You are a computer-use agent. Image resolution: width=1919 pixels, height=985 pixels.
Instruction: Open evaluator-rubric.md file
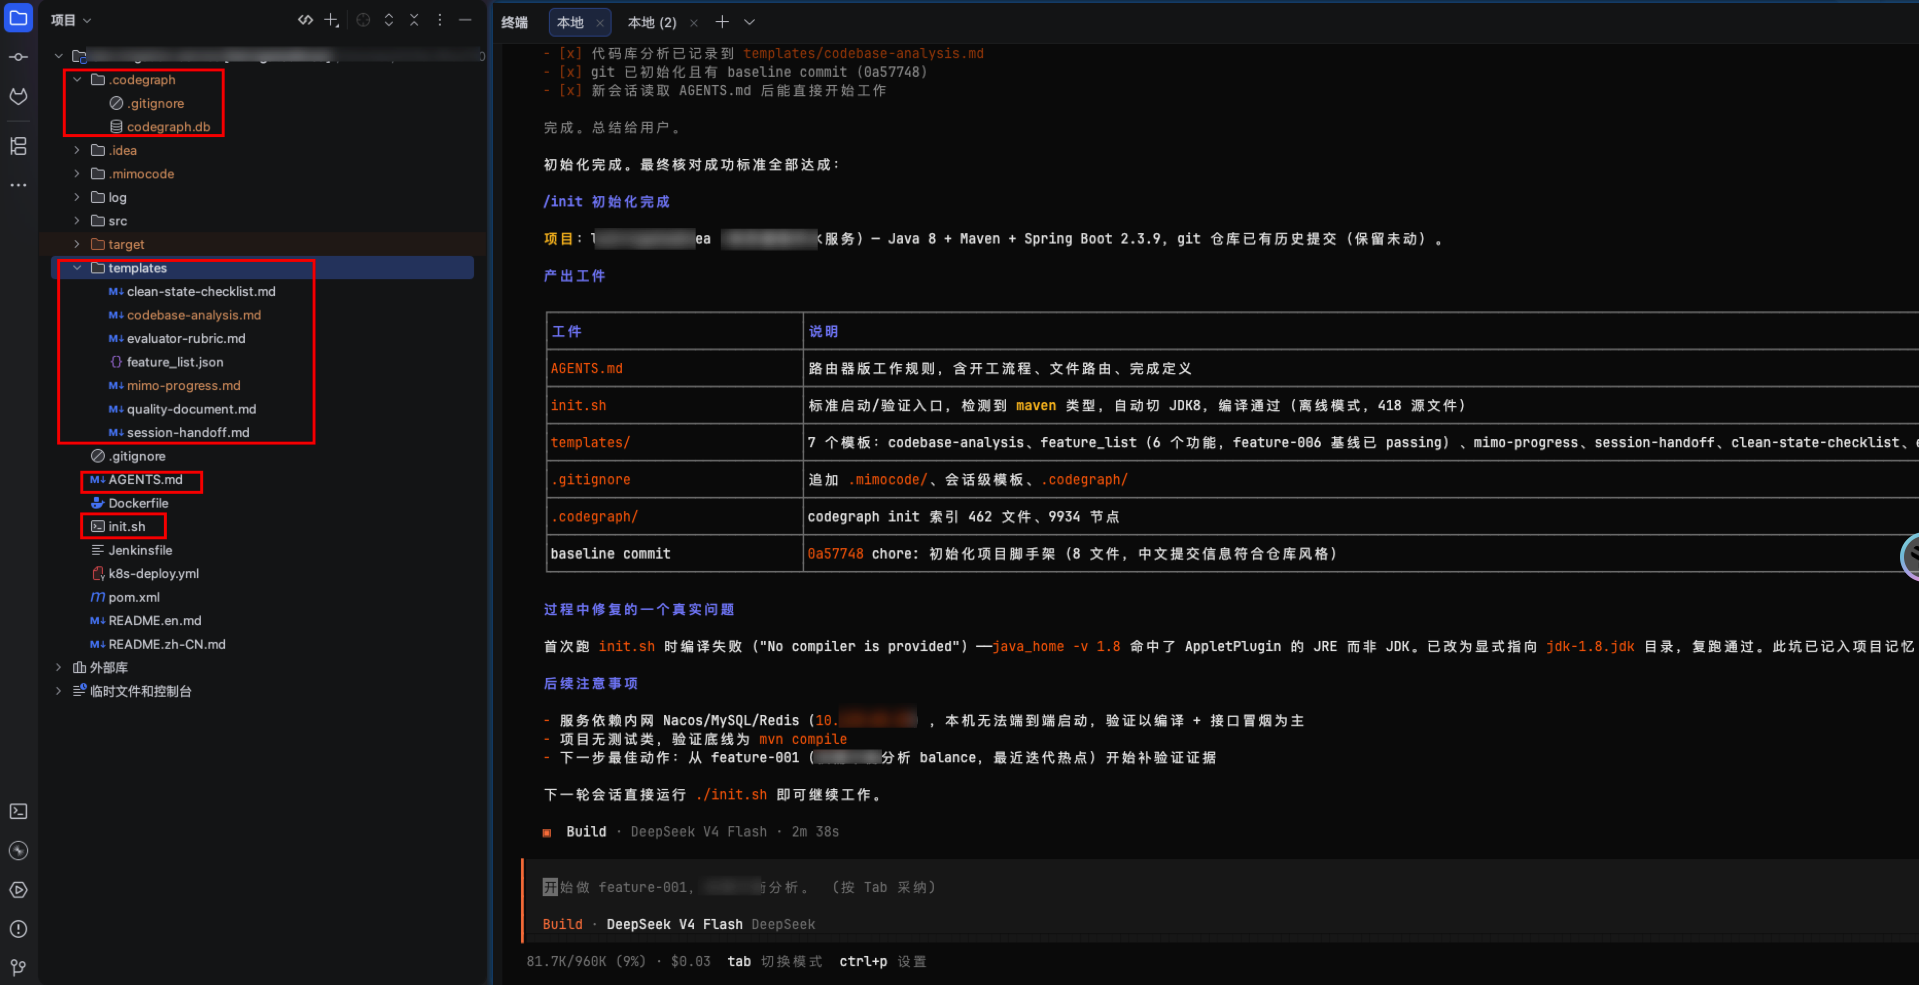click(177, 338)
